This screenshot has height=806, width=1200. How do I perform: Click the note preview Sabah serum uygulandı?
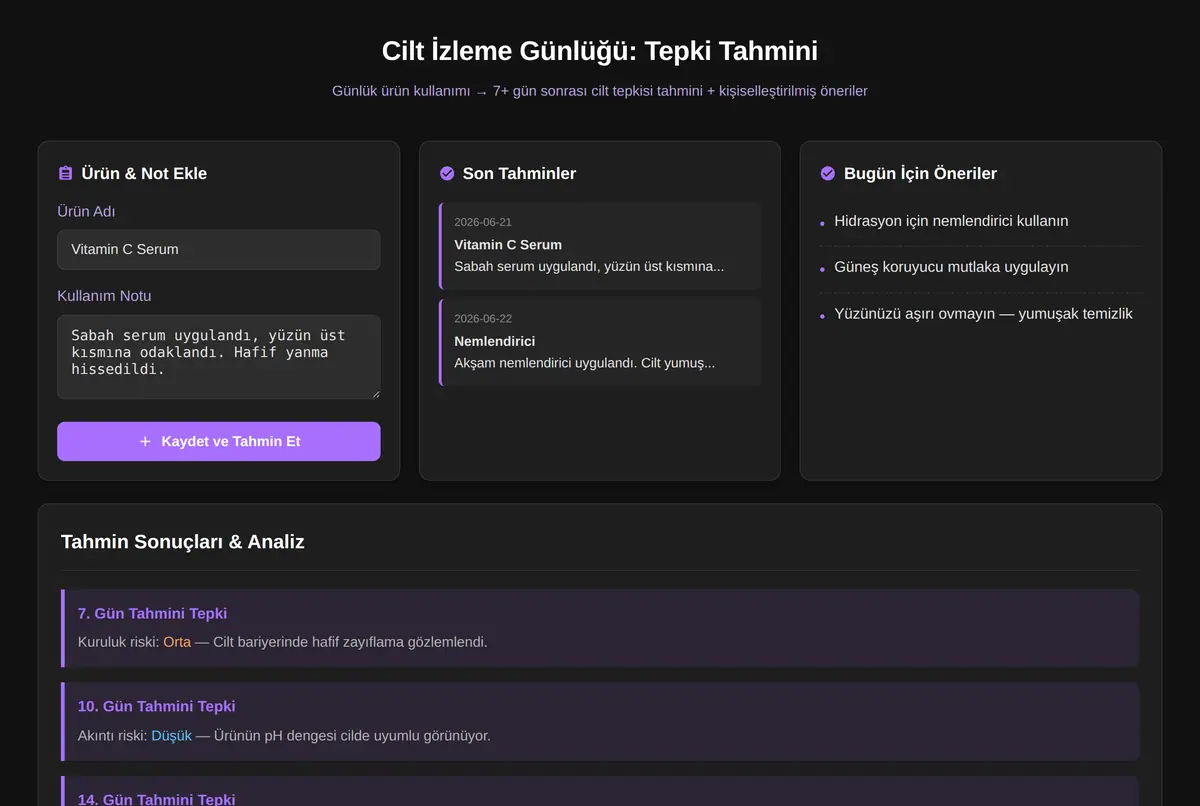tap(589, 267)
